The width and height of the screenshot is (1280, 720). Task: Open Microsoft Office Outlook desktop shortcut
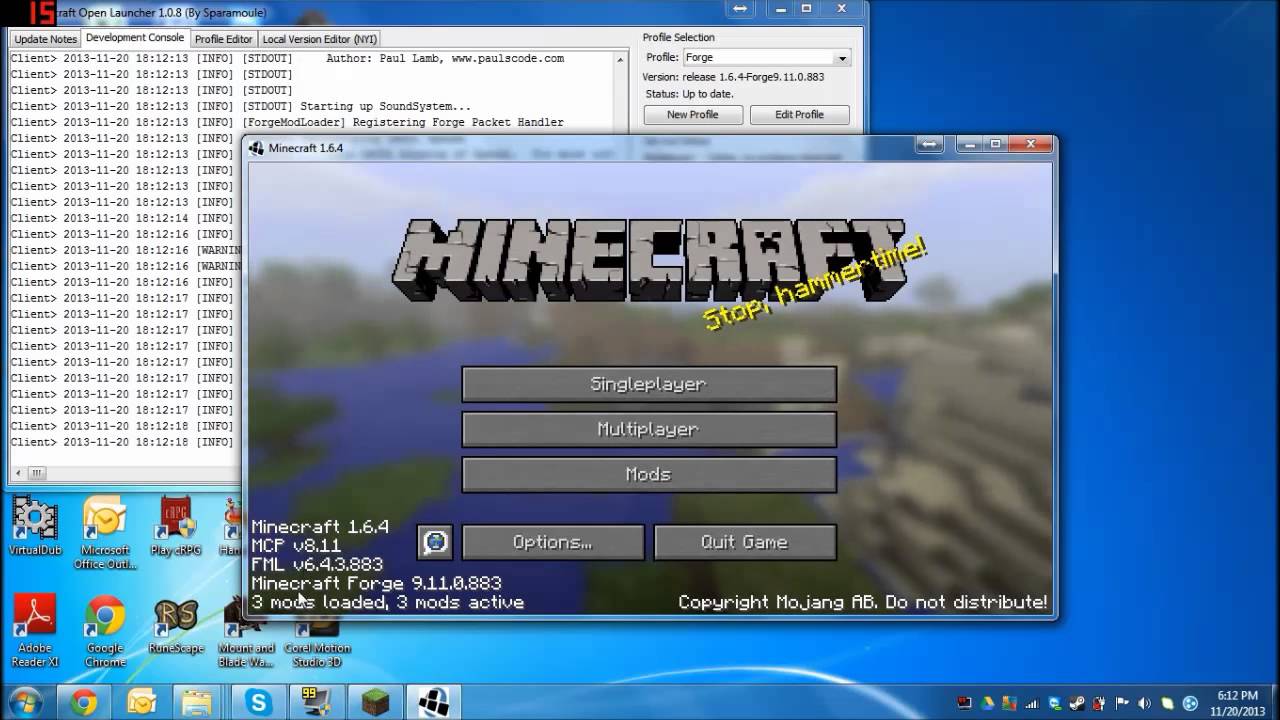(105, 532)
